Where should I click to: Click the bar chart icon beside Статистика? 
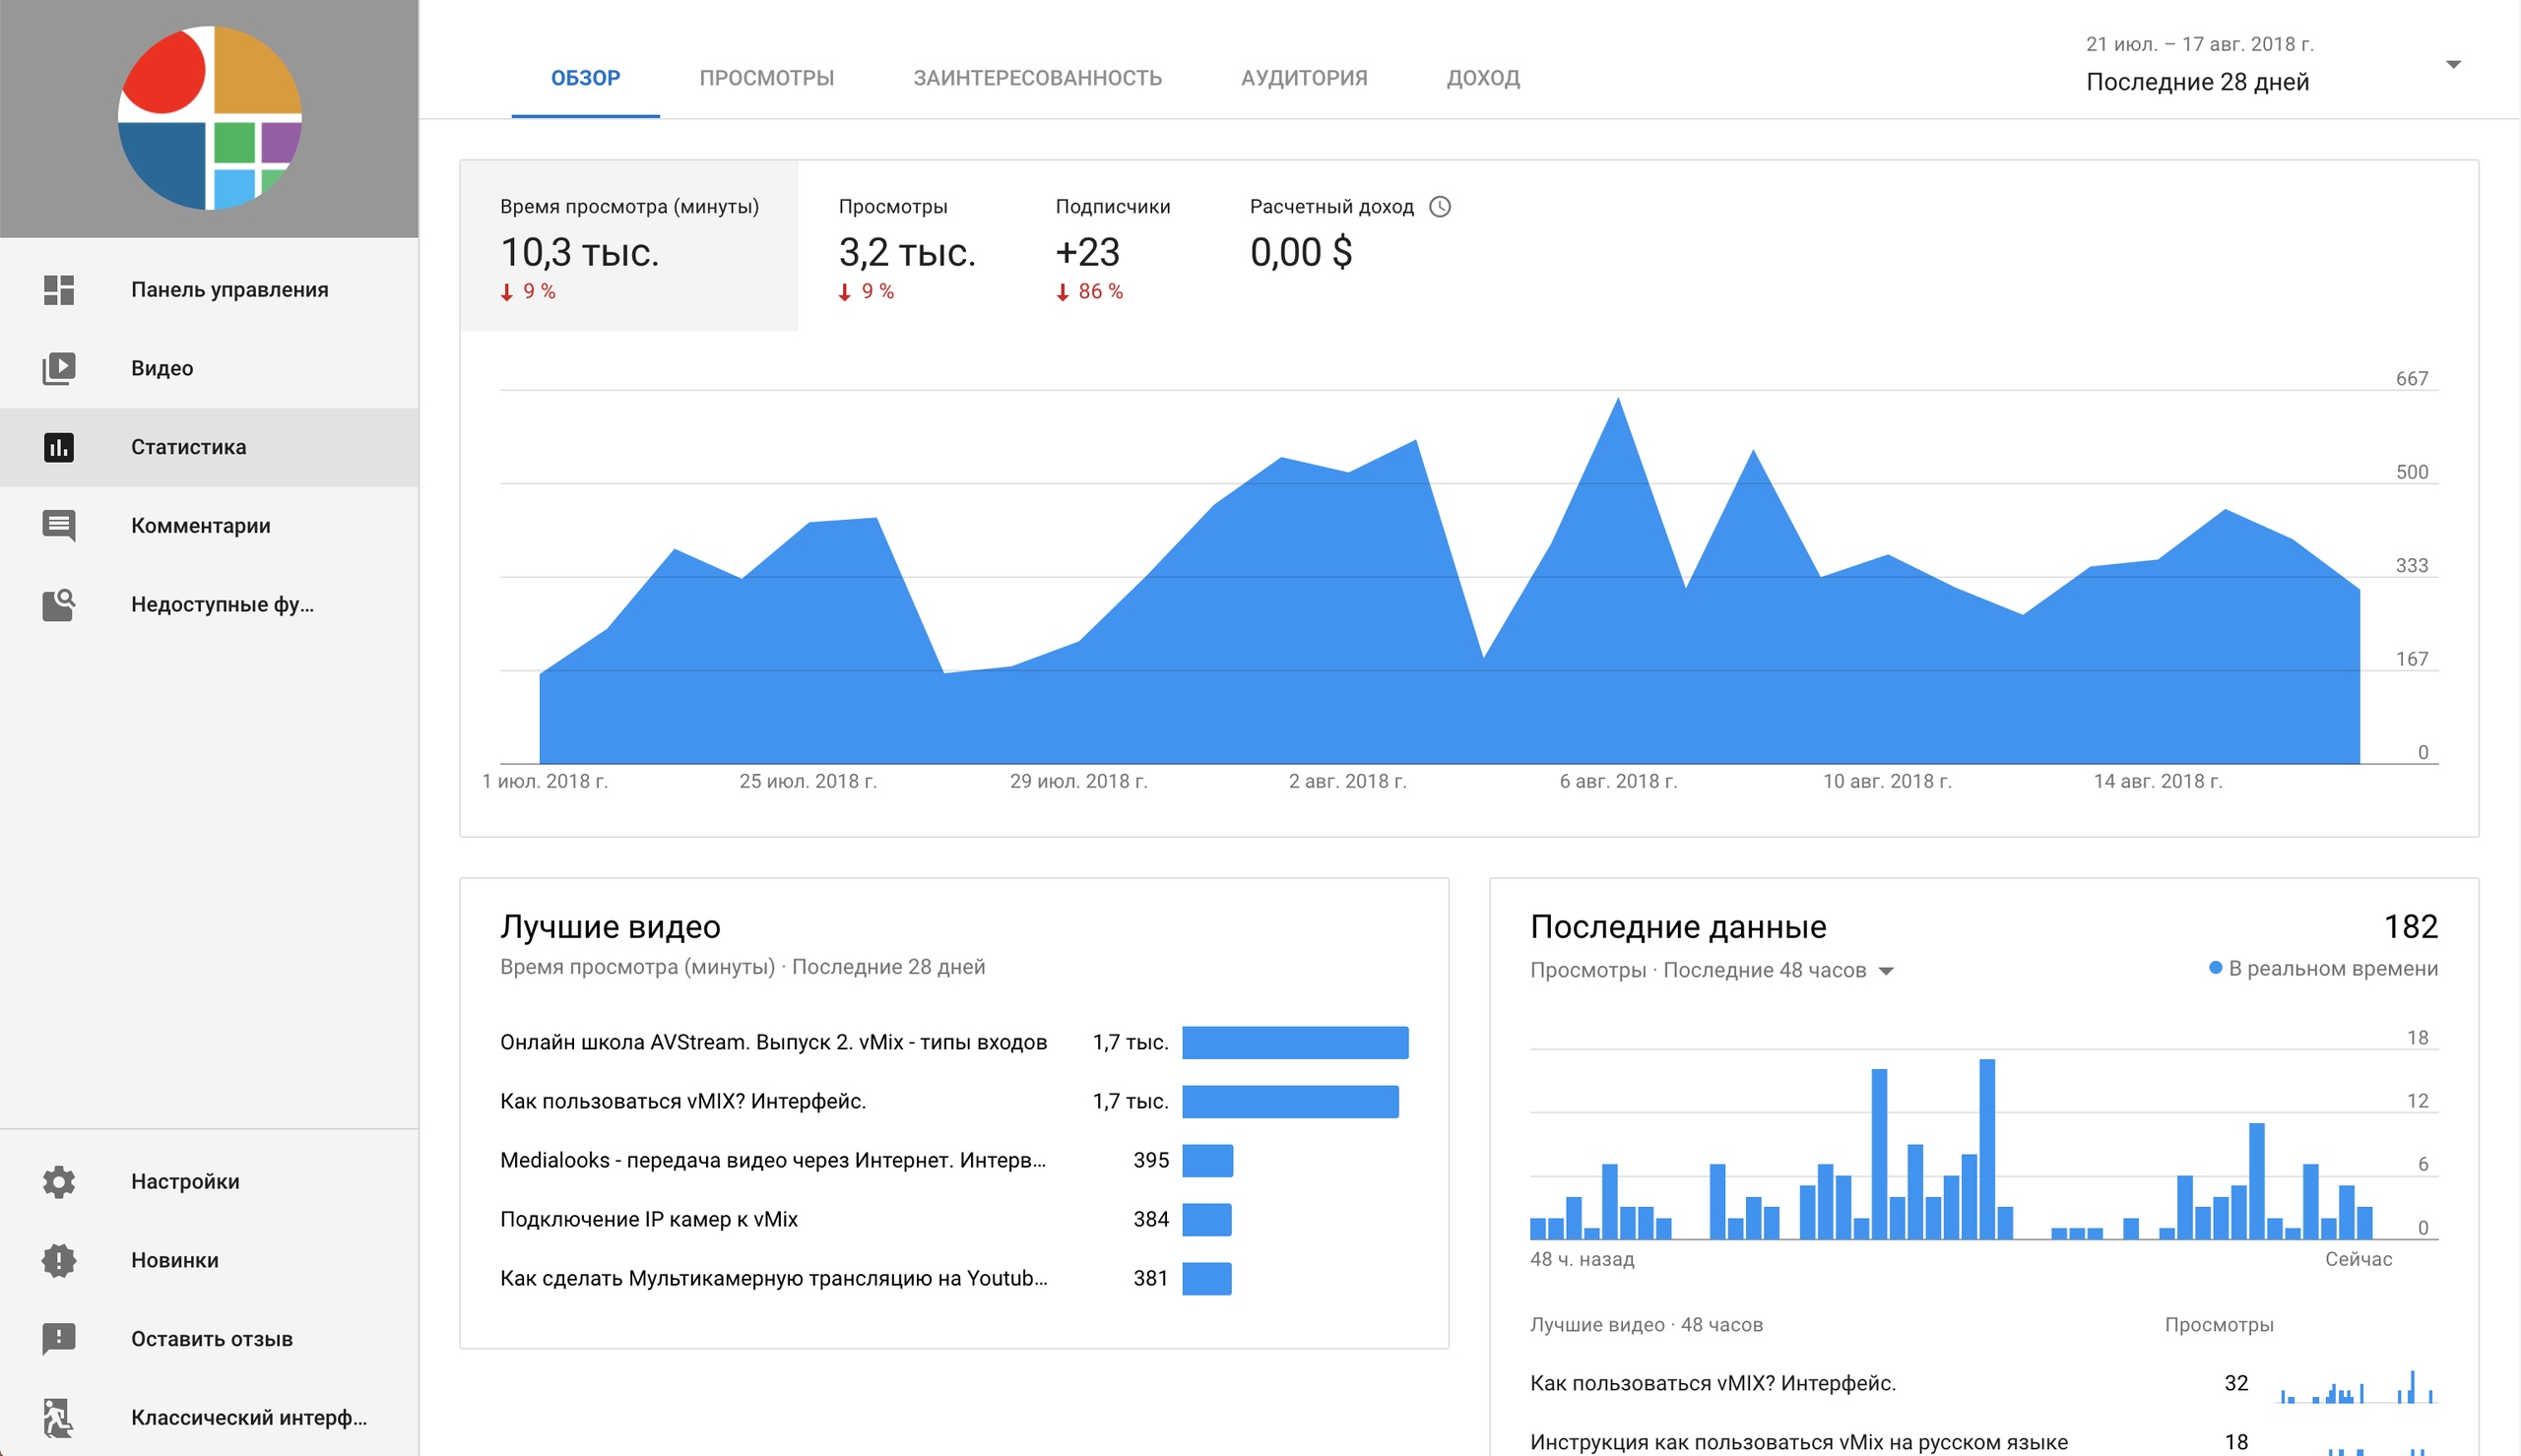coord(59,447)
